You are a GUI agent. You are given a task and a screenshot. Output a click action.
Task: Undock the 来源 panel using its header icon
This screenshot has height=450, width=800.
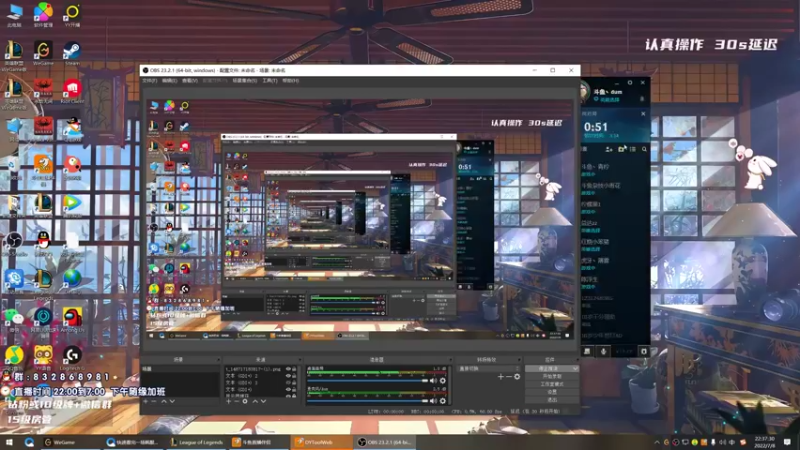(x=300, y=360)
